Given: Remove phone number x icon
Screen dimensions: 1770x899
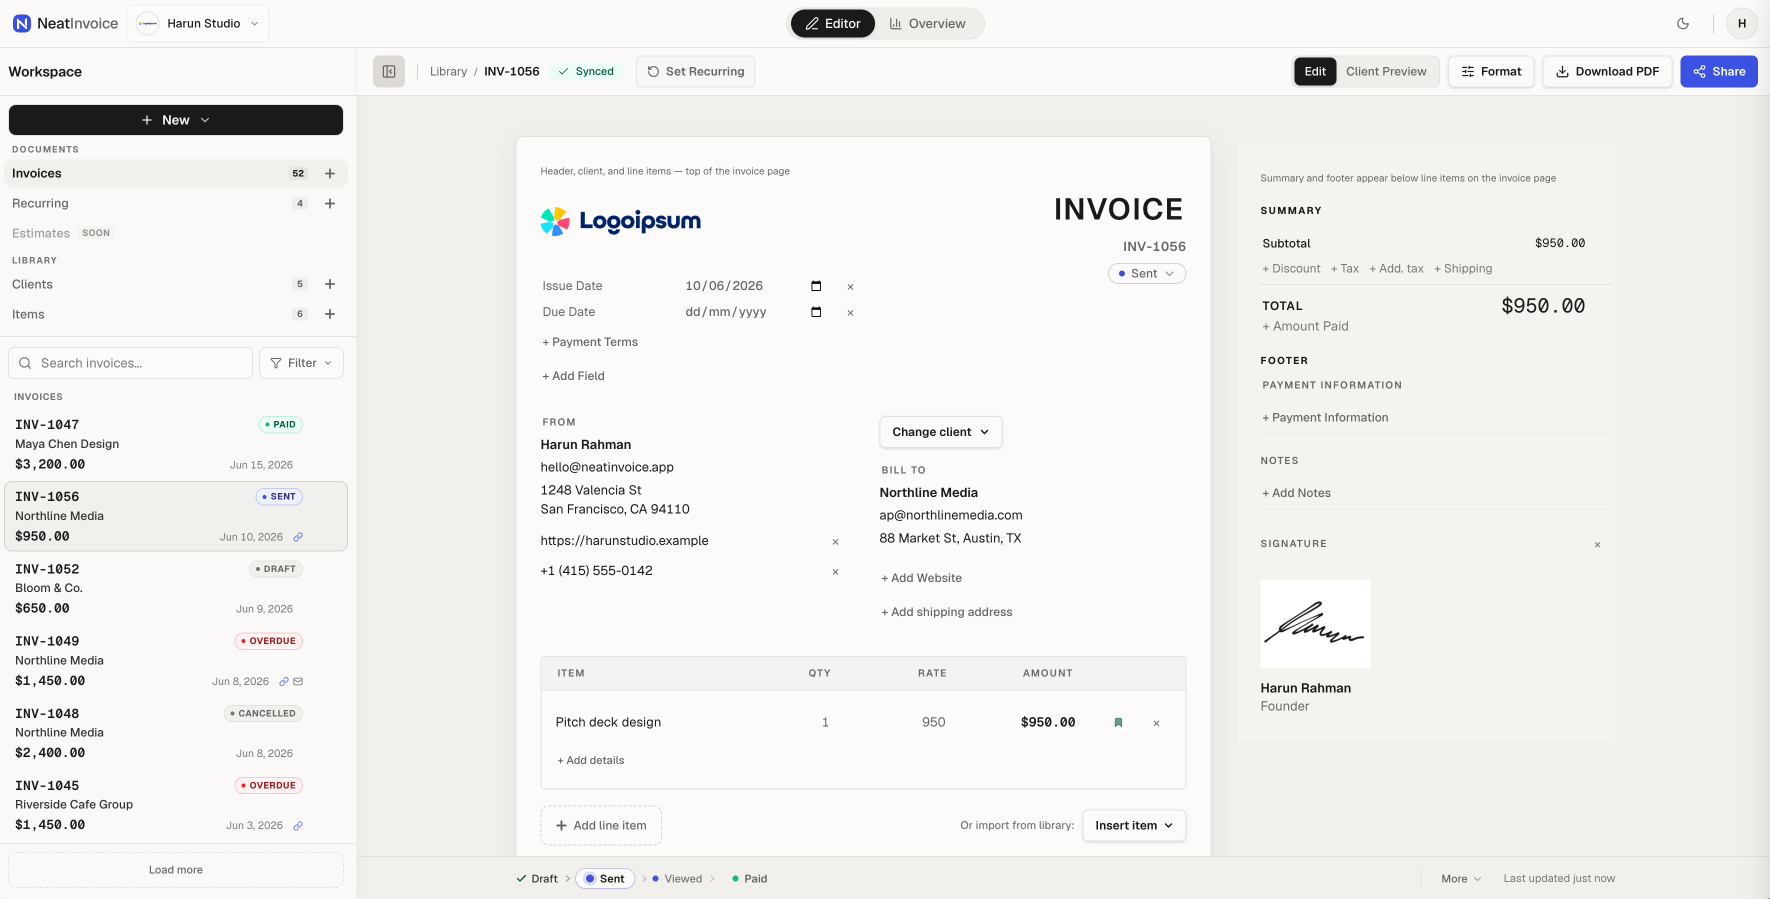Looking at the screenshot, I should tap(836, 572).
